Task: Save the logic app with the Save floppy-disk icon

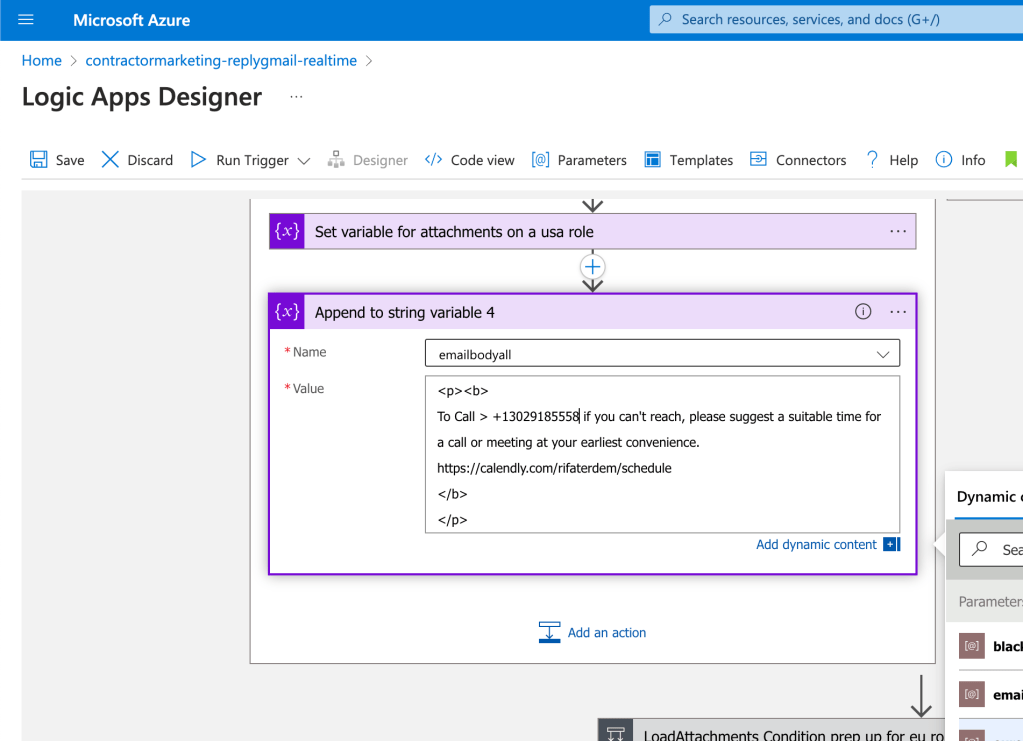Action: [x=38, y=160]
